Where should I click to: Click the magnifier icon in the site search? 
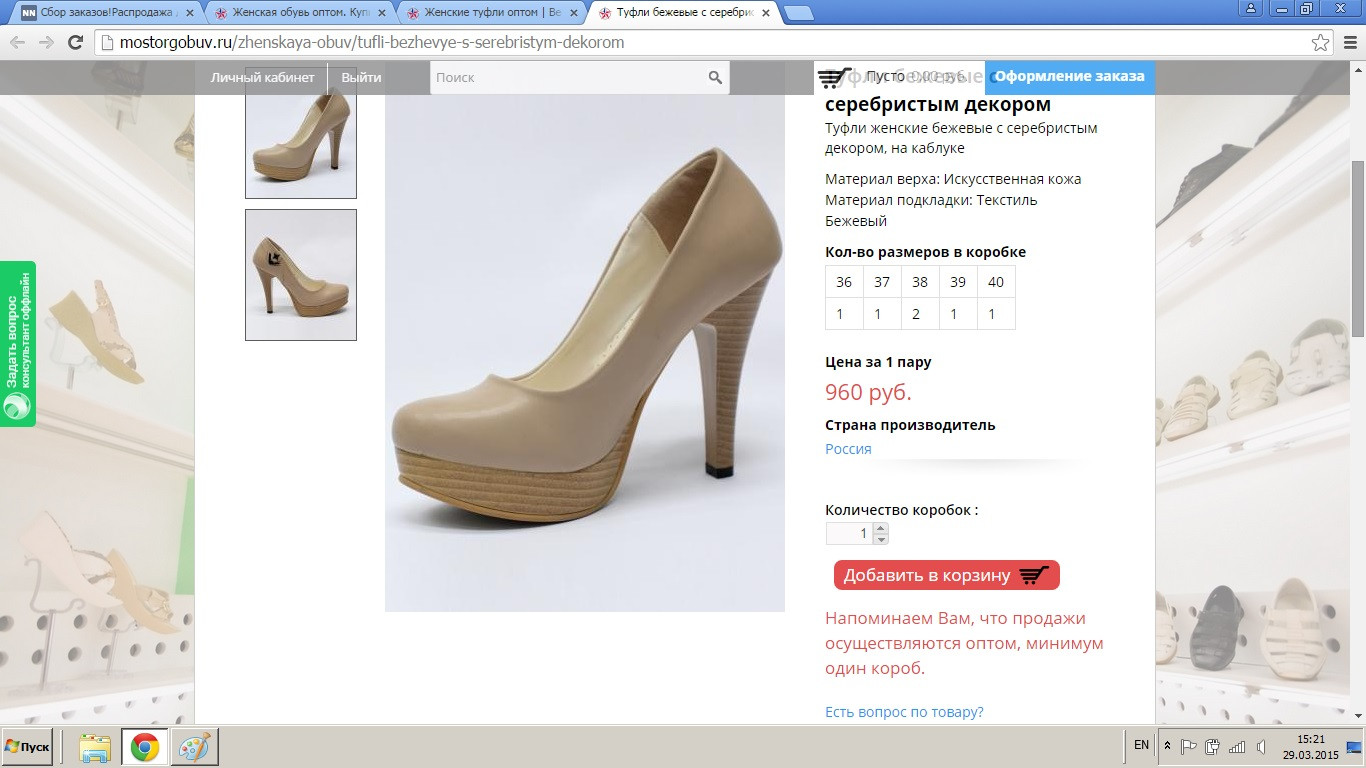715,77
